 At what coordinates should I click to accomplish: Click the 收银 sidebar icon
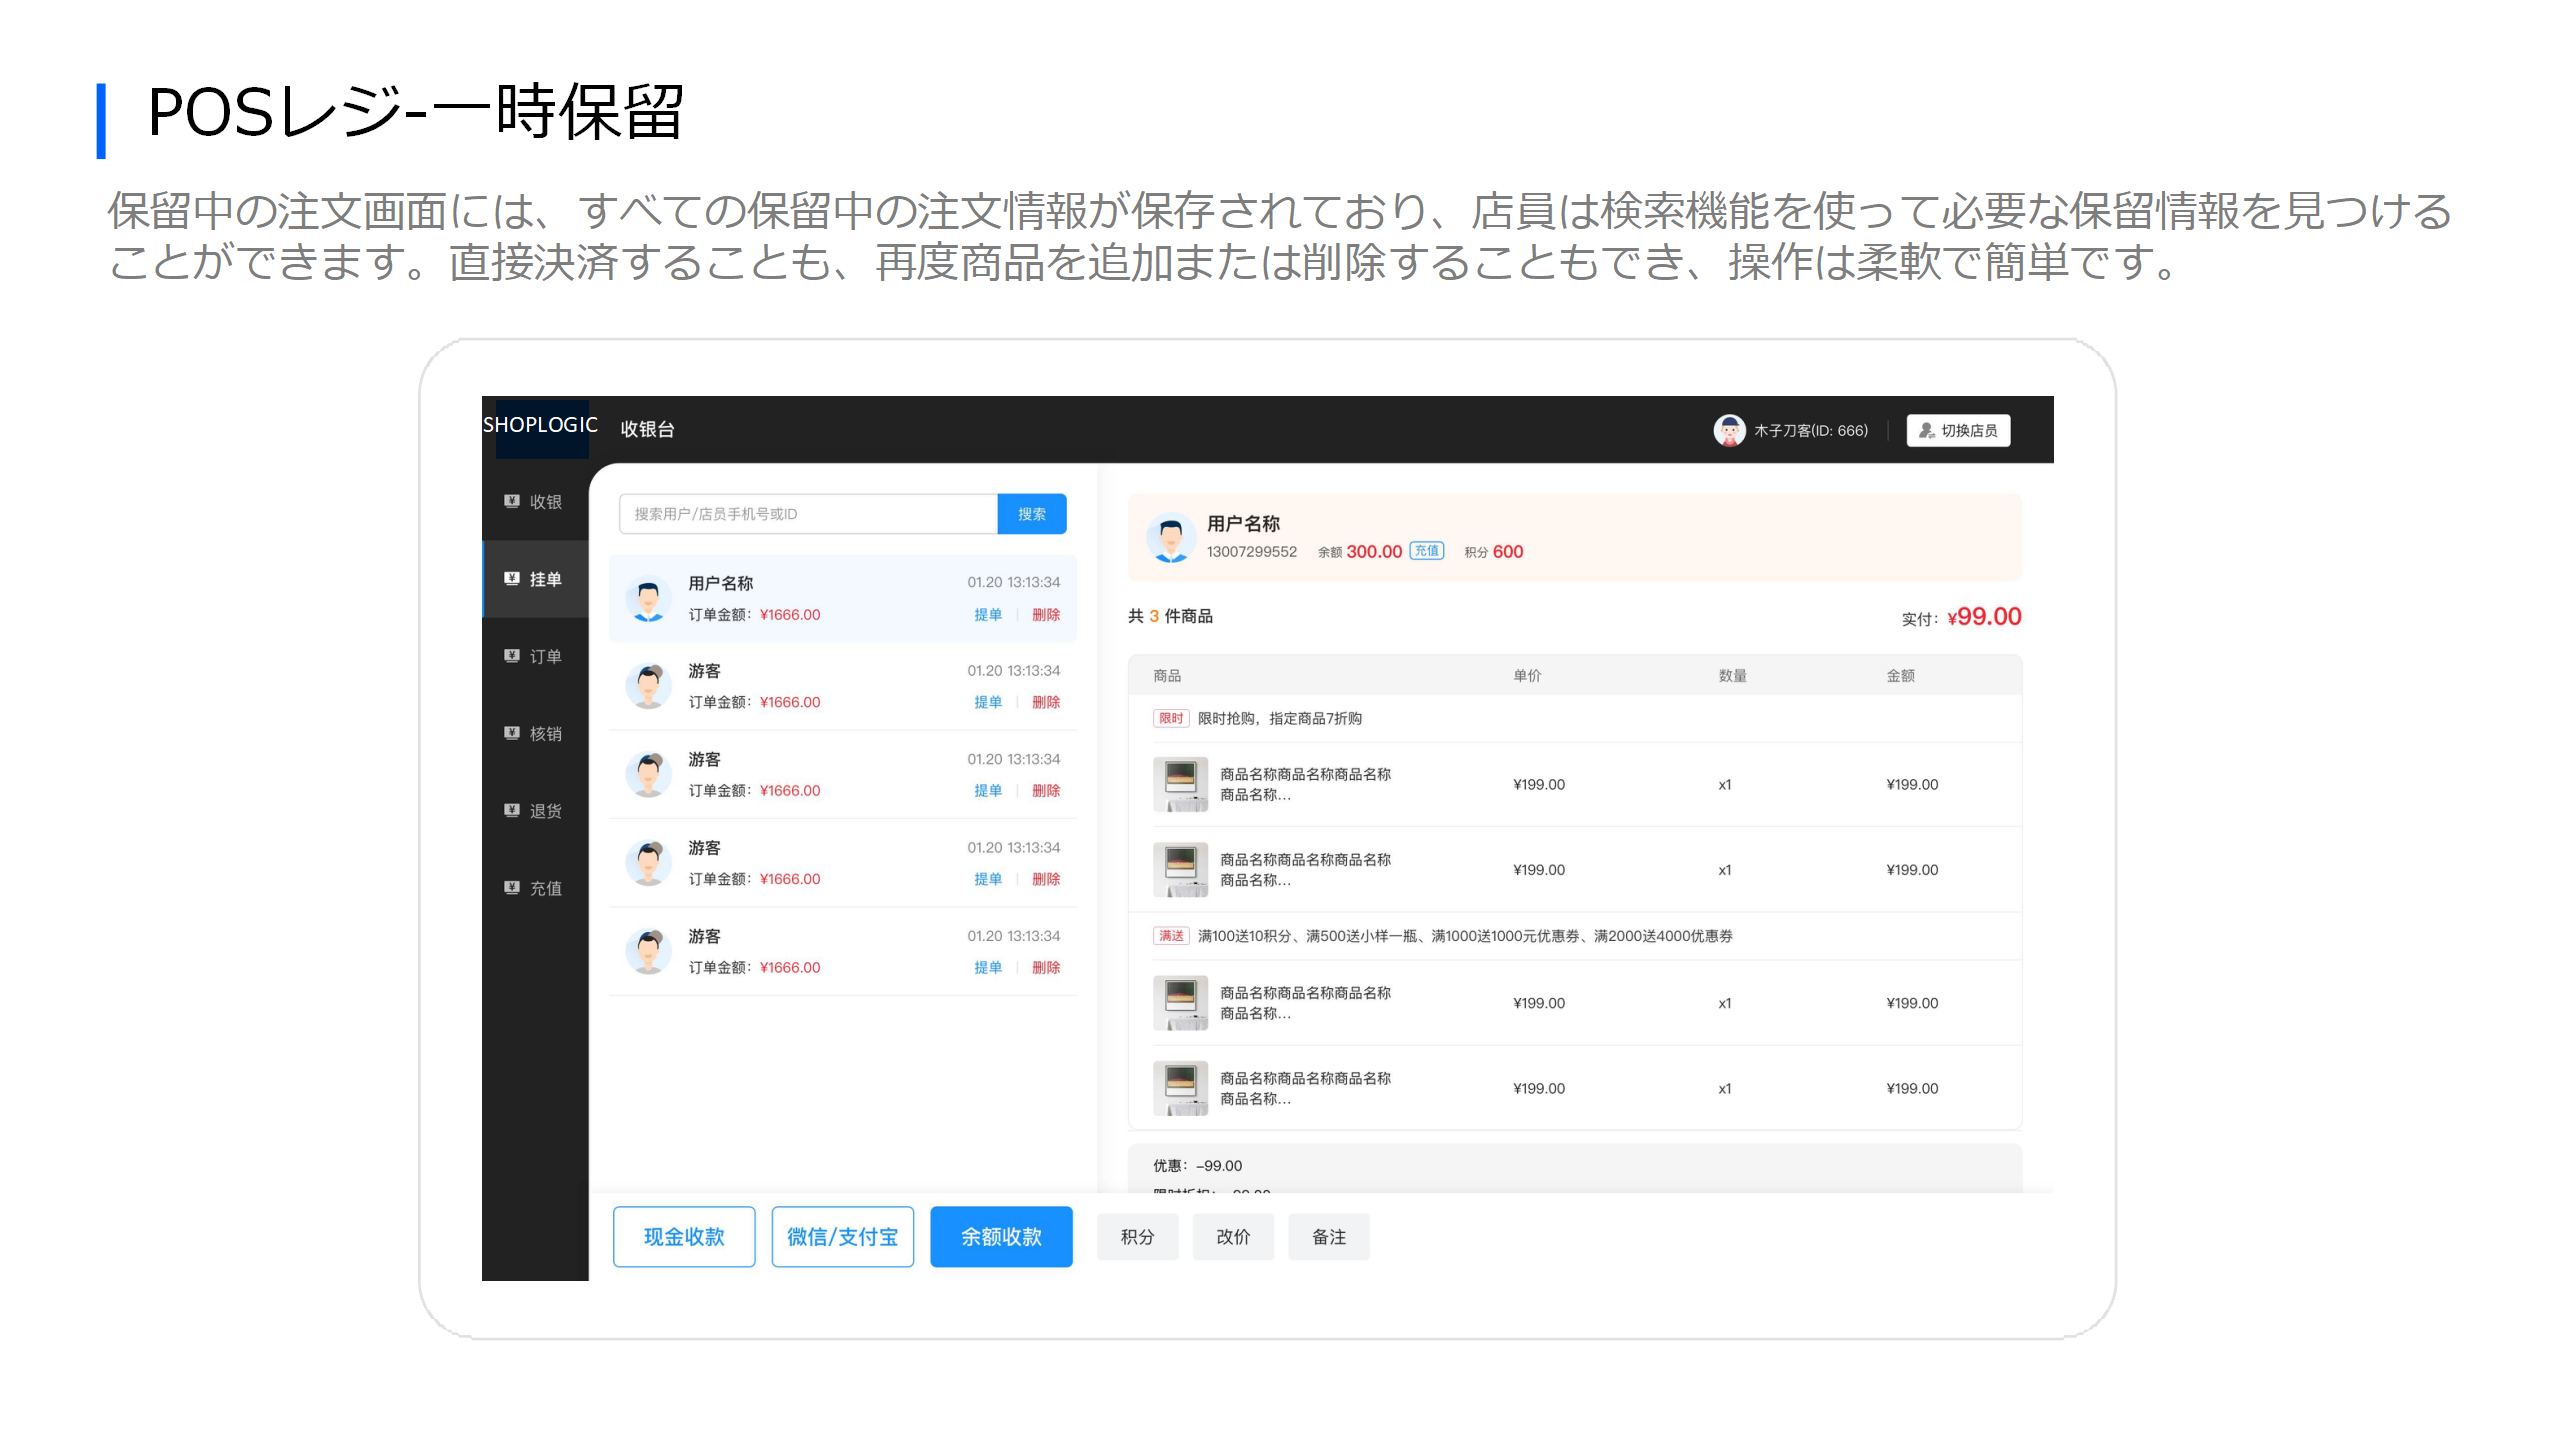coord(512,501)
